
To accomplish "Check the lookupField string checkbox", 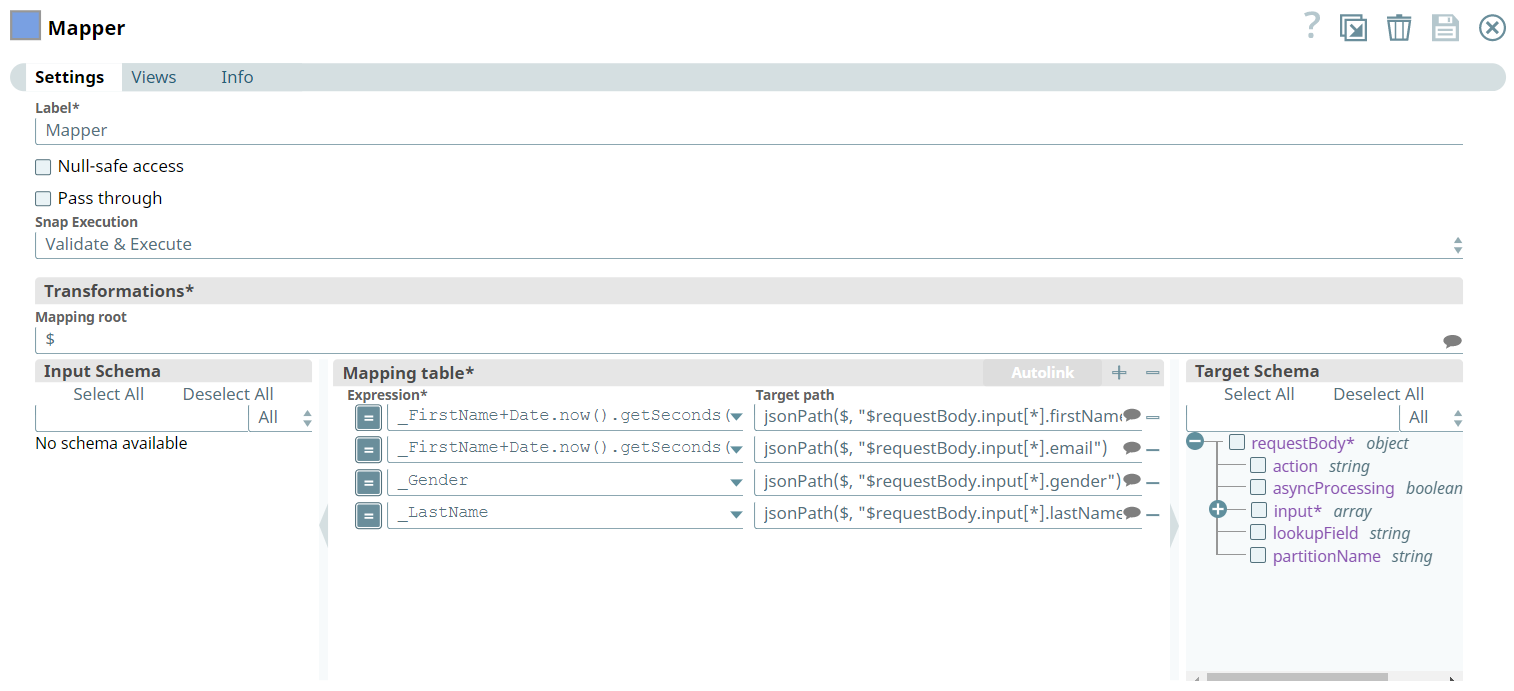I will 1258,532.
